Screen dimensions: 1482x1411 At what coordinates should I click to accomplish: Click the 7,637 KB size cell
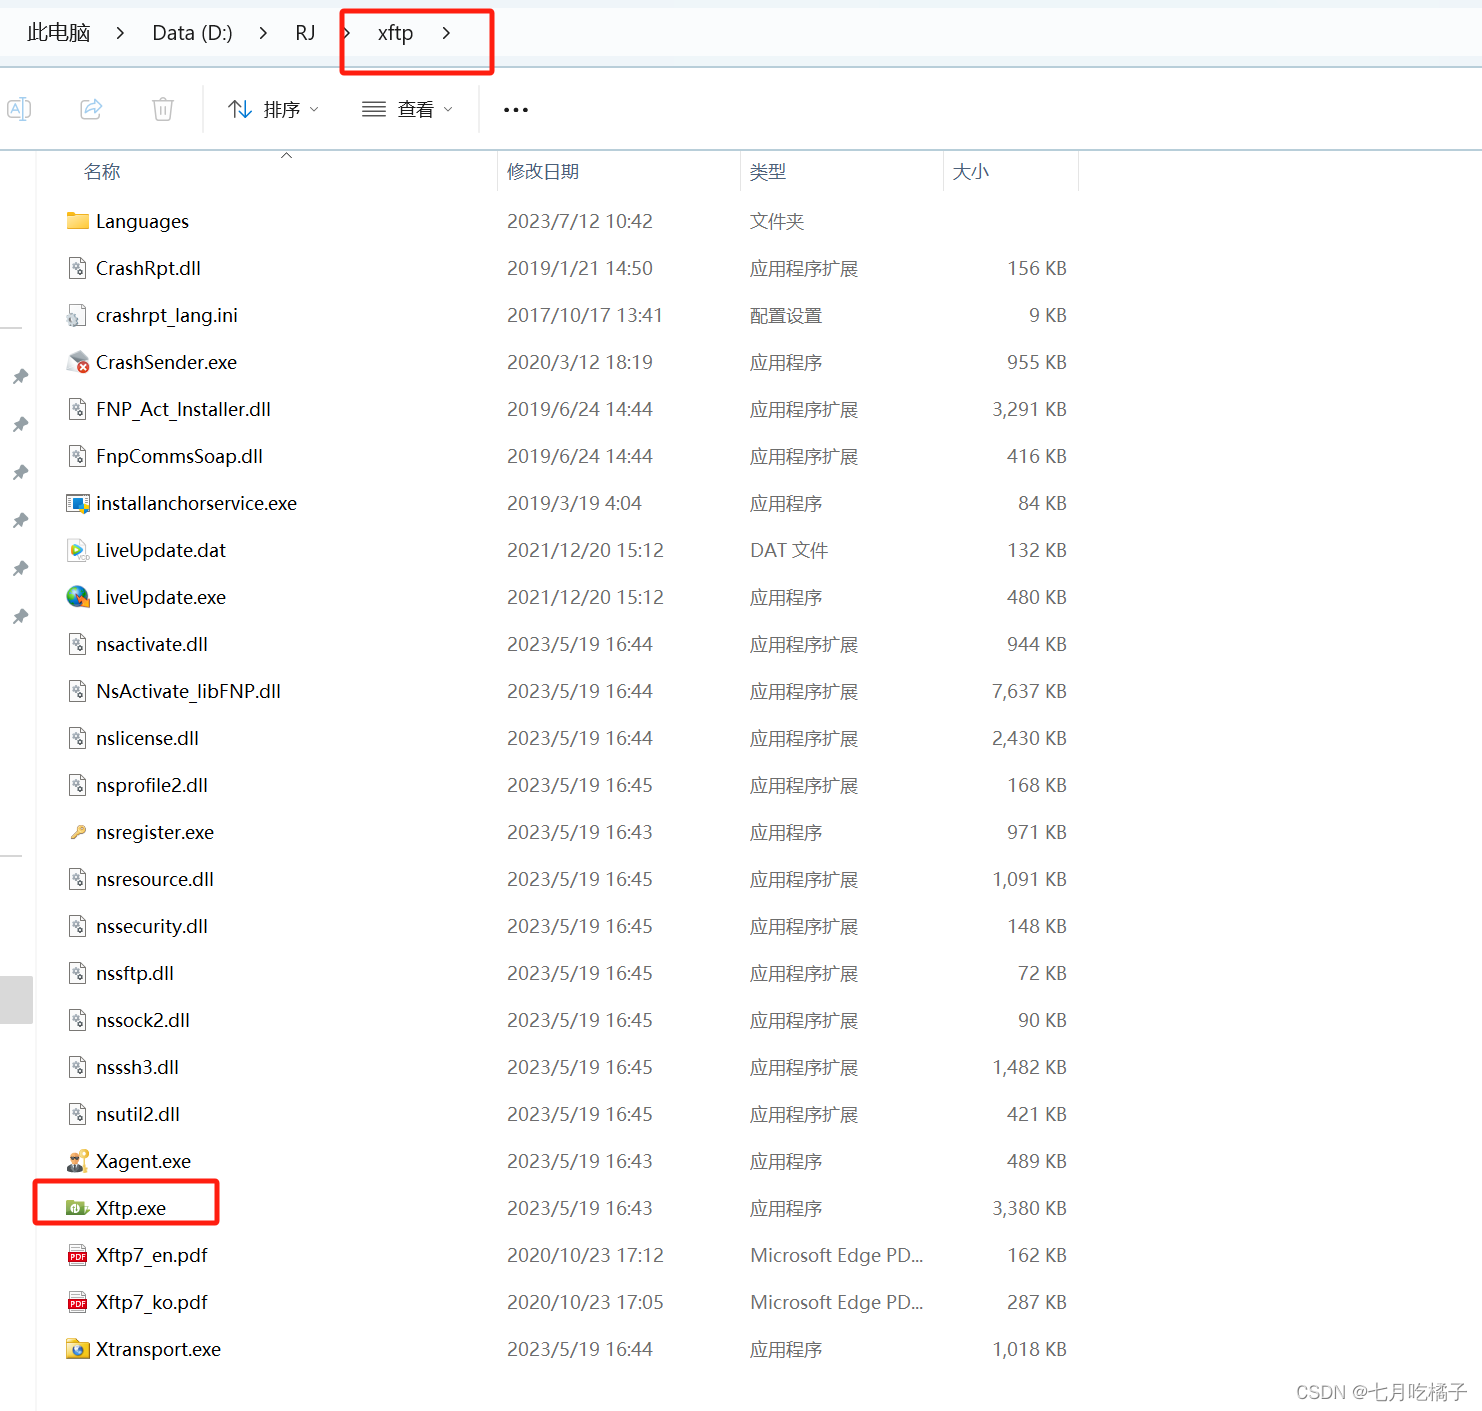[x=1029, y=691]
